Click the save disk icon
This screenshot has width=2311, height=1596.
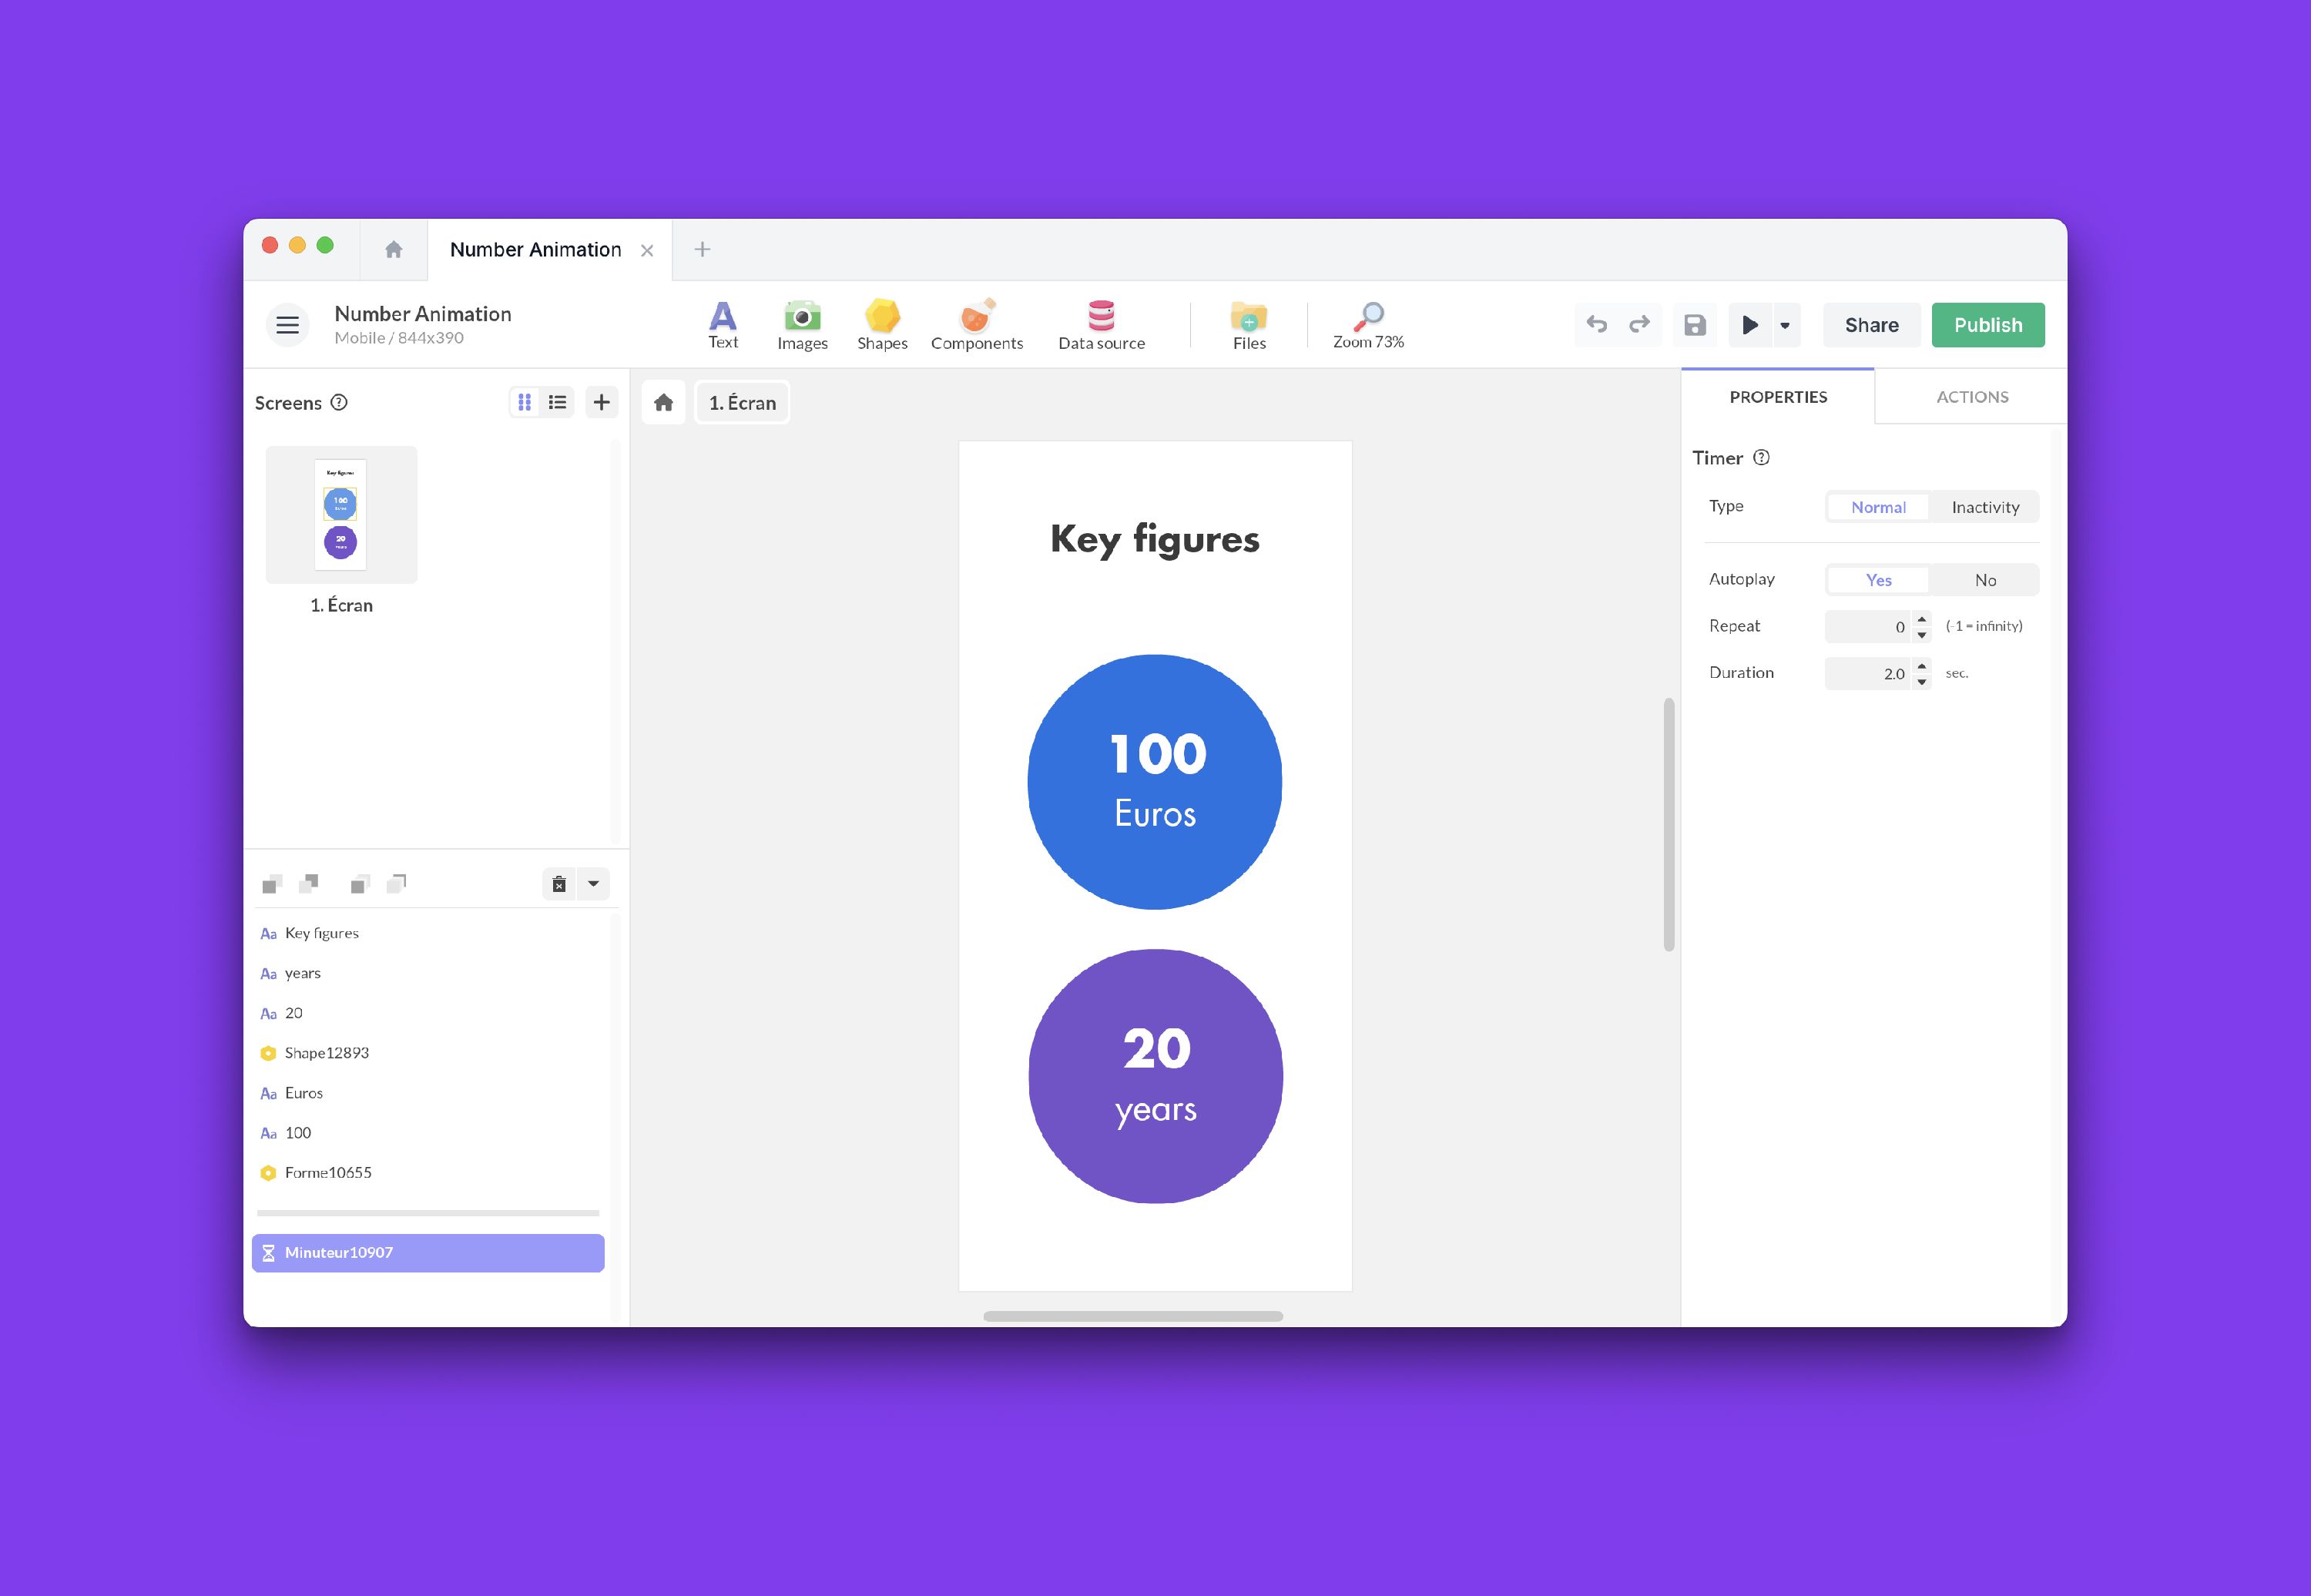1694,325
